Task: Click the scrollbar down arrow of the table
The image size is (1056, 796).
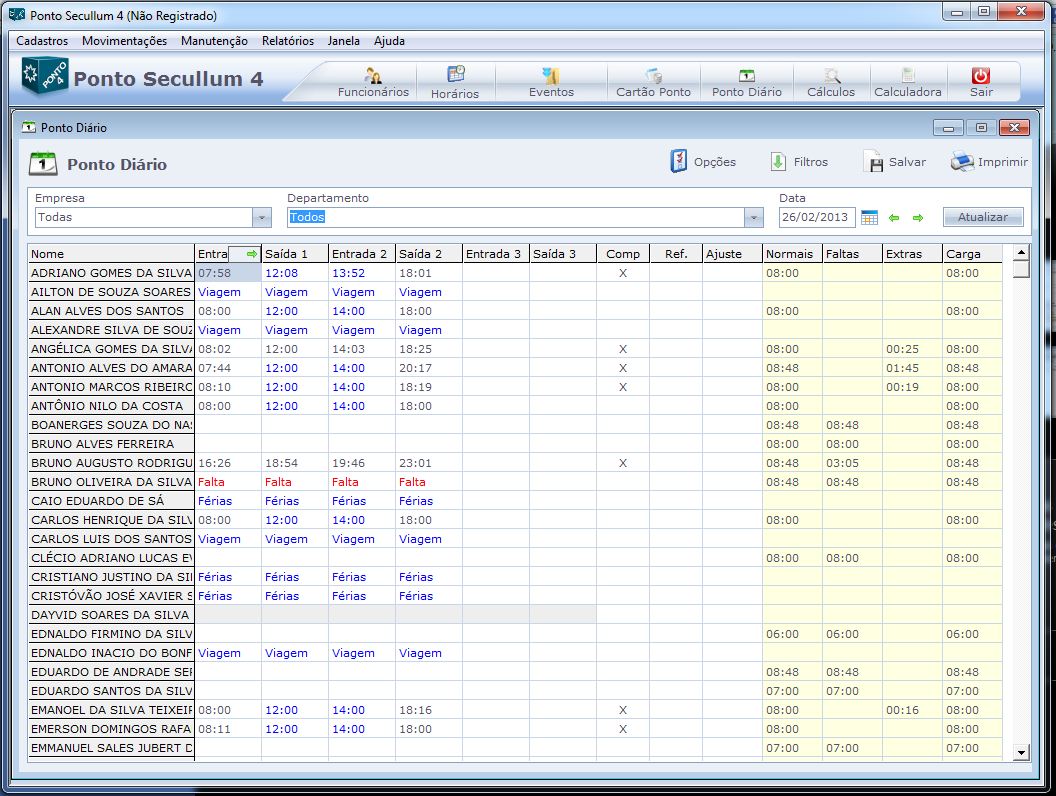Action: pyautogui.click(x=1021, y=753)
